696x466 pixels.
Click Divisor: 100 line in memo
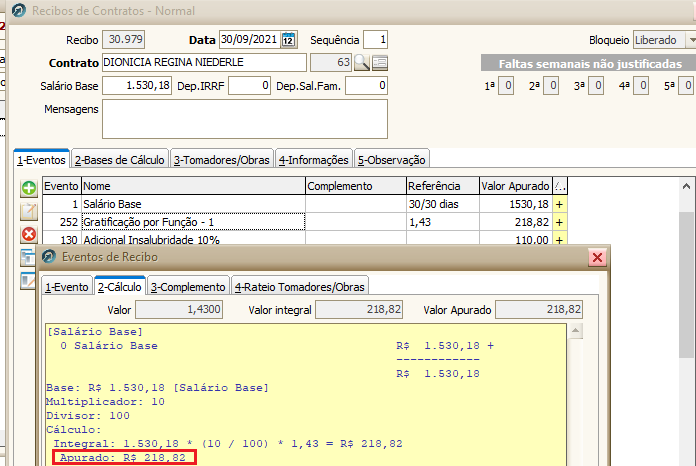[x=88, y=416]
